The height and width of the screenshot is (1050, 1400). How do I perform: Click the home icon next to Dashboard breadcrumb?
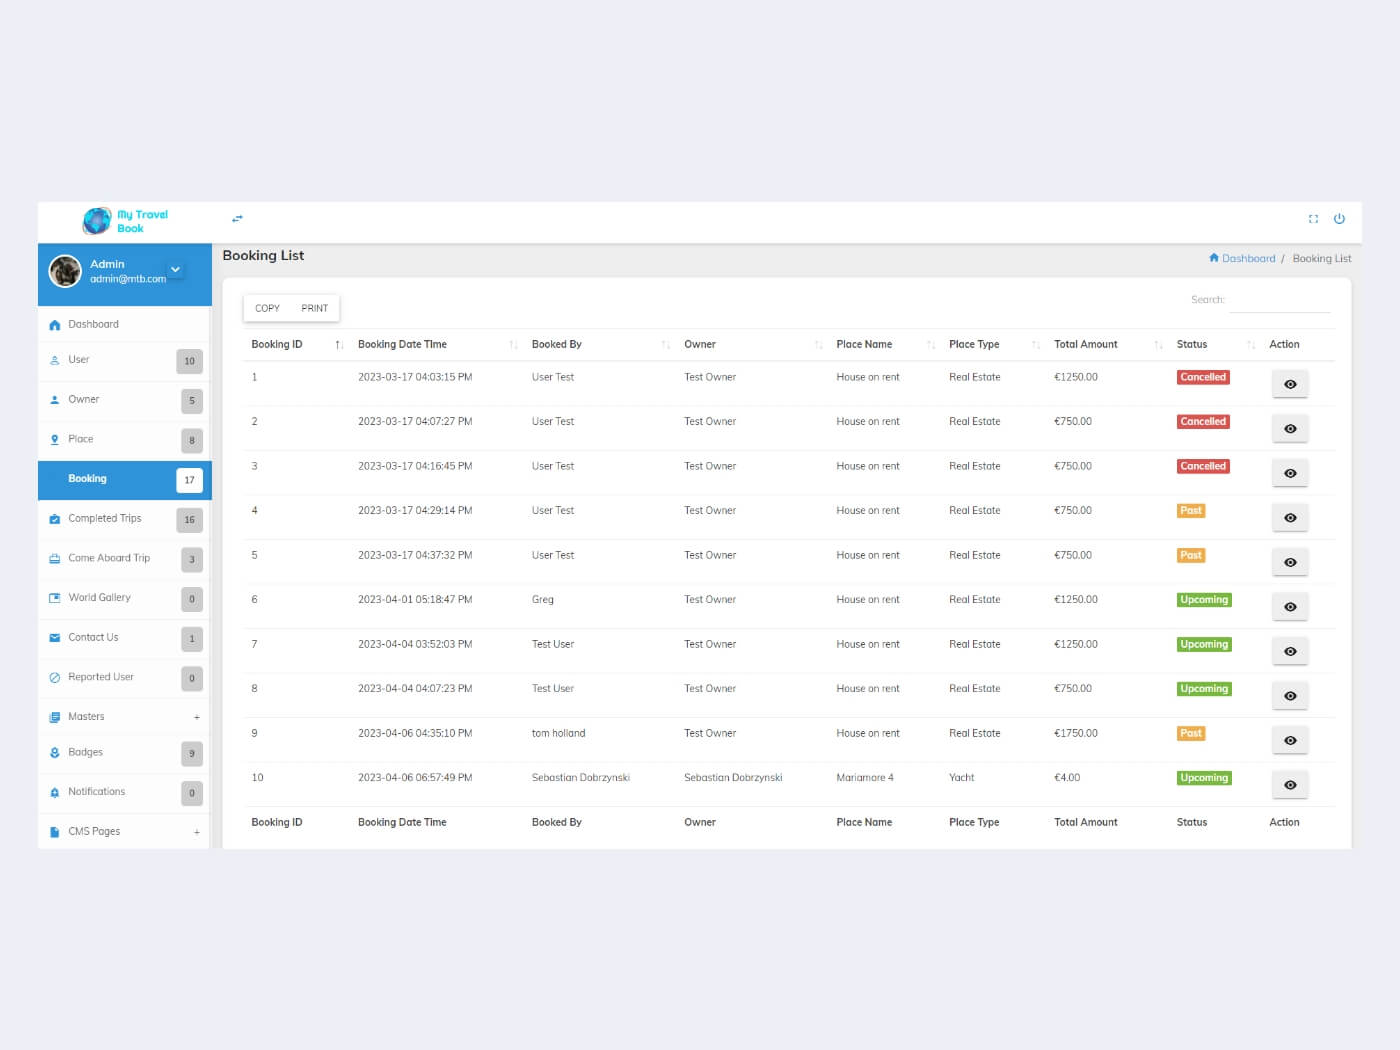pyautogui.click(x=1213, y=258)
